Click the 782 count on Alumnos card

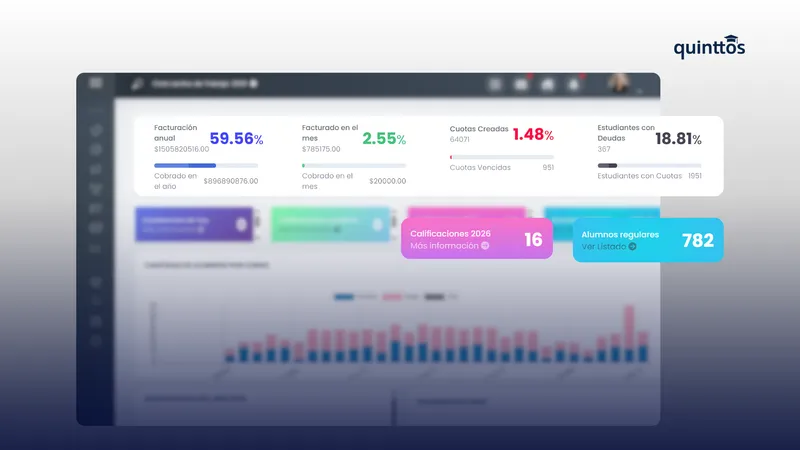697,240
